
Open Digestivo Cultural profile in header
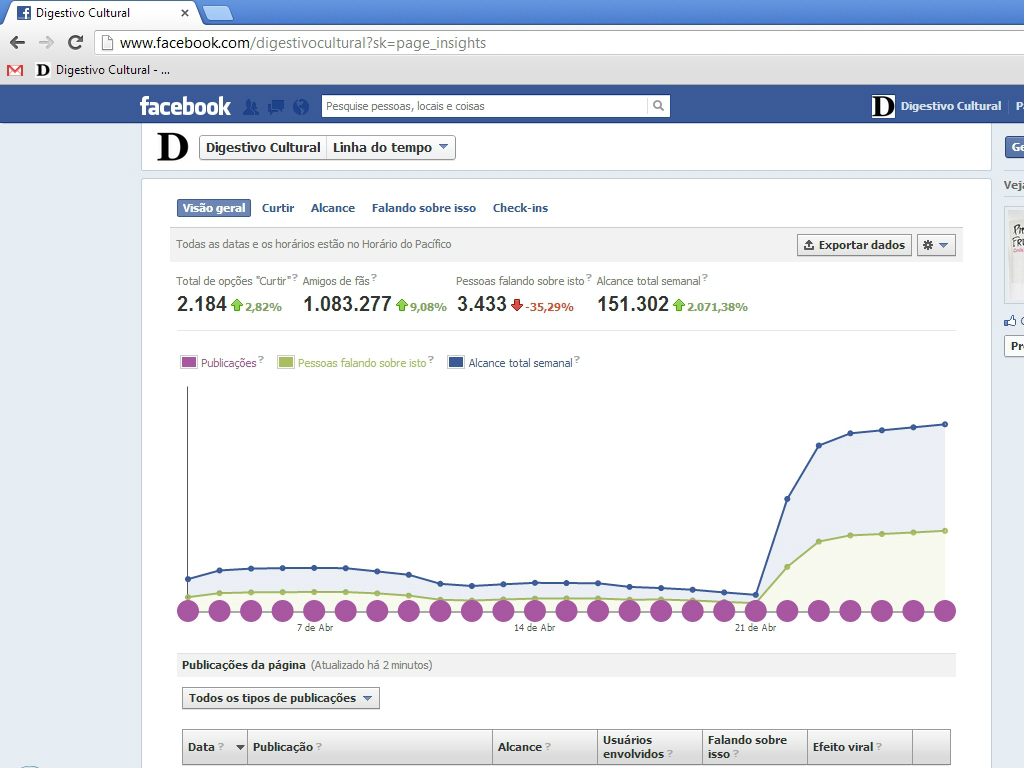pos(936,106)
